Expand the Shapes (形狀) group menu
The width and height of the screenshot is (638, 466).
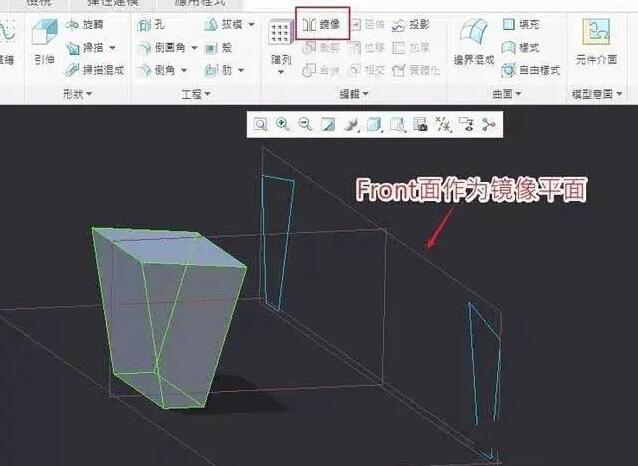tap(77, 94)
